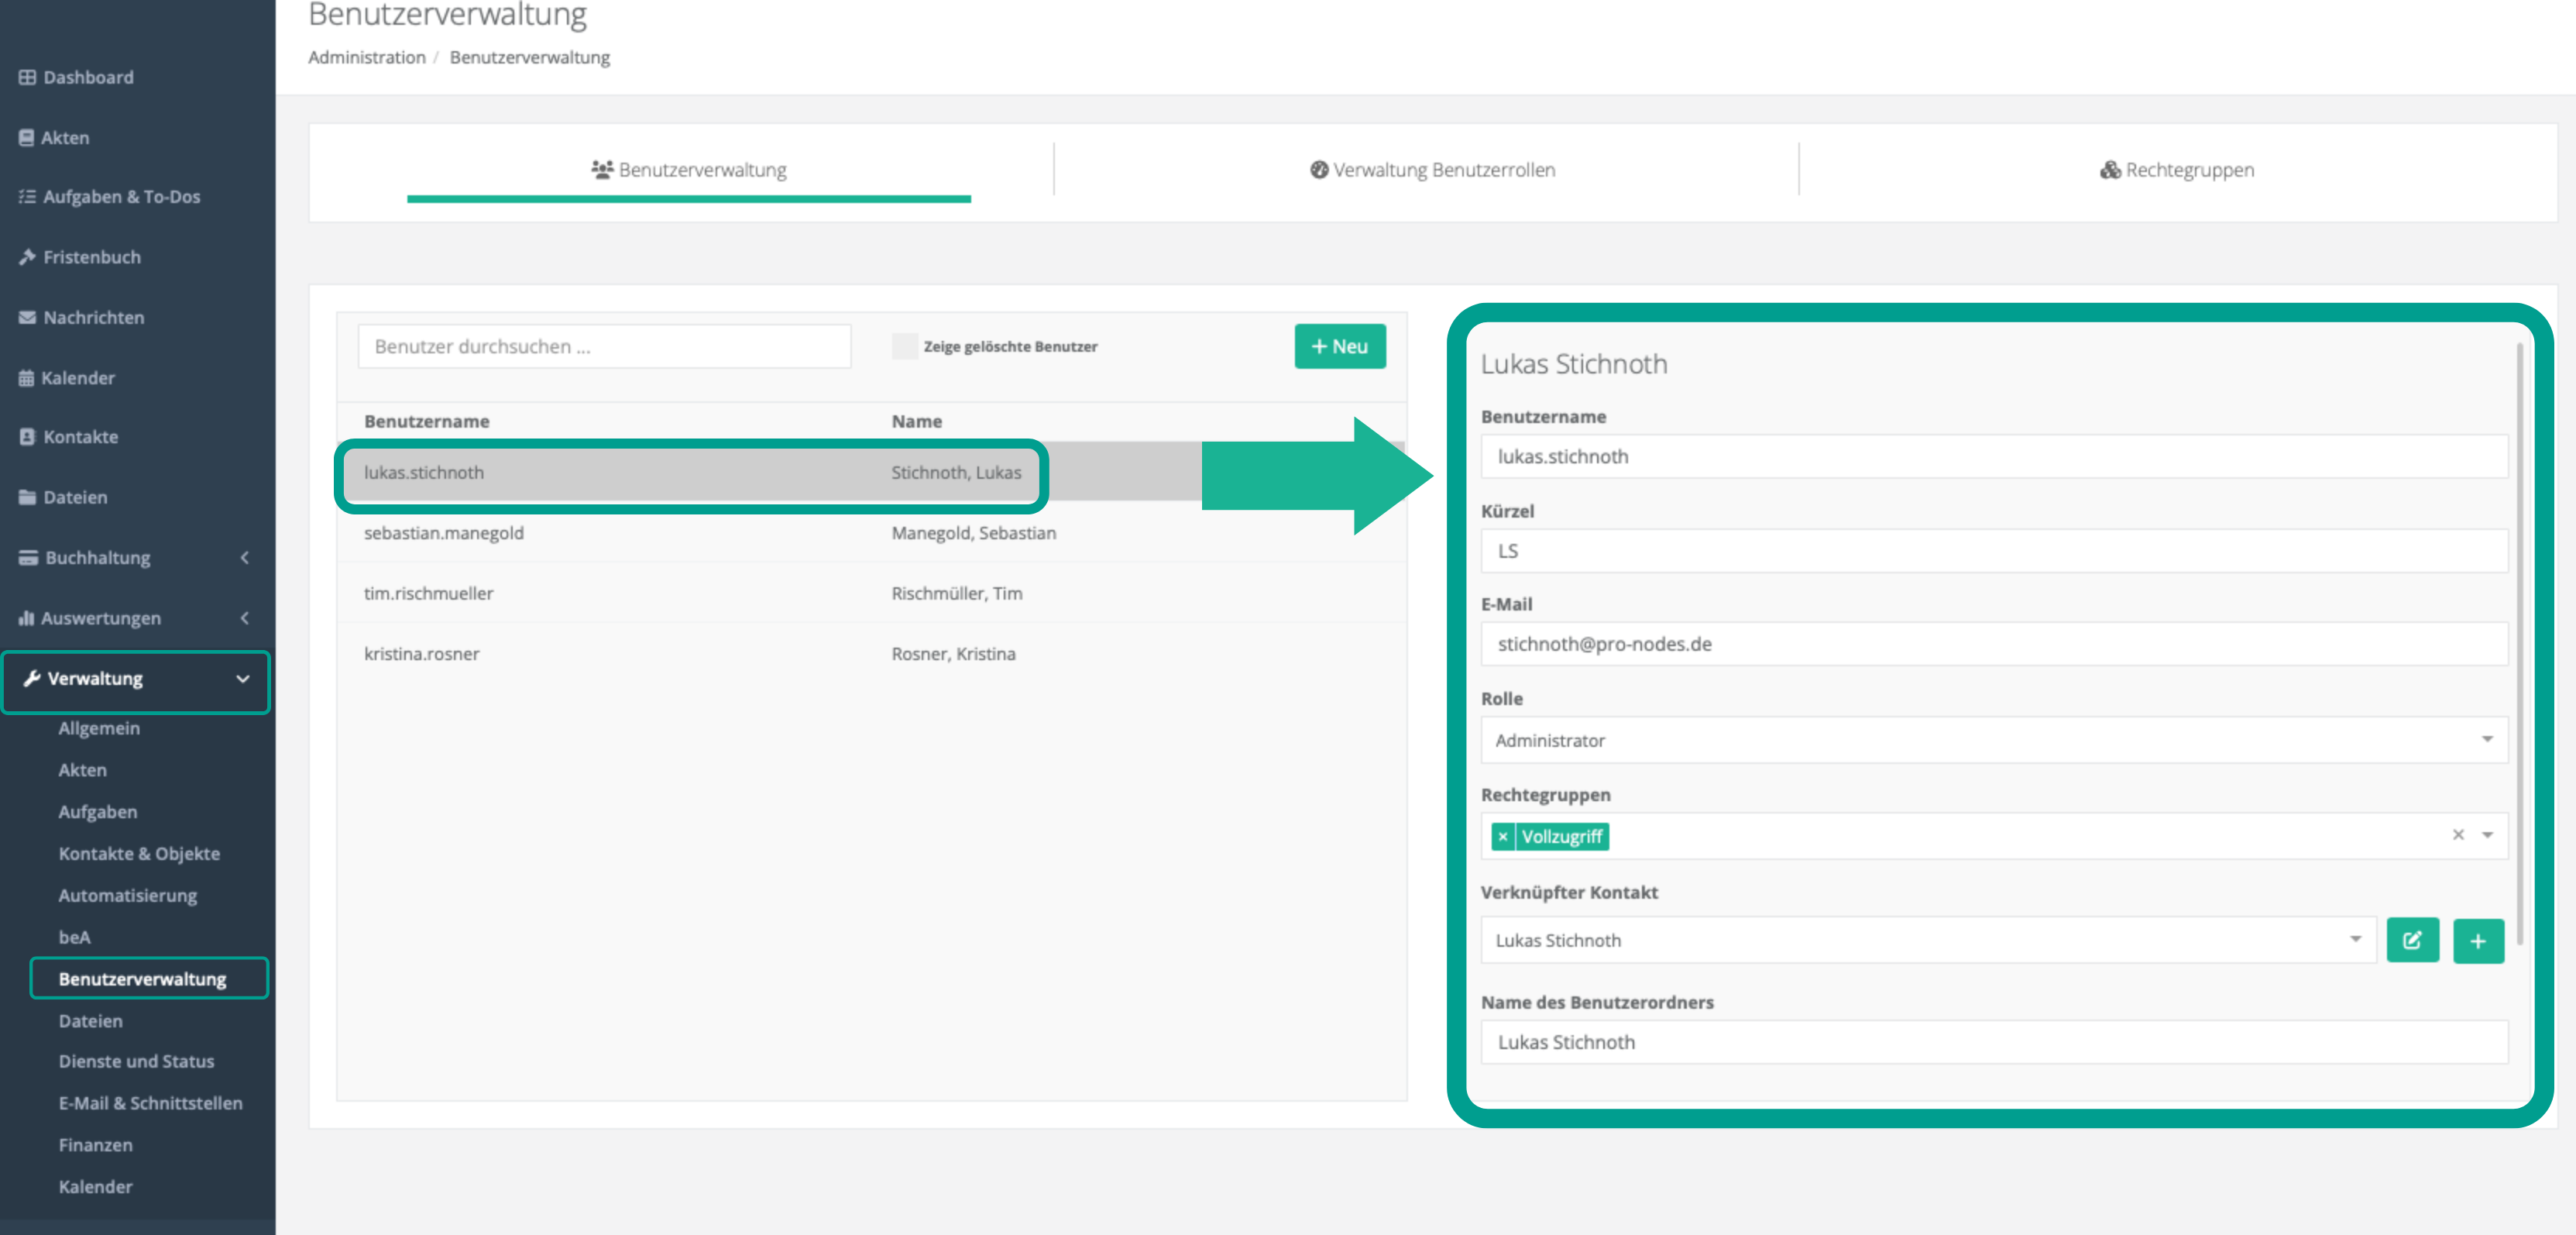The height and width of the screenshot is (1235, 2576).
Task: Click the Neu button to add user
Action: [x=1339, y=346]
